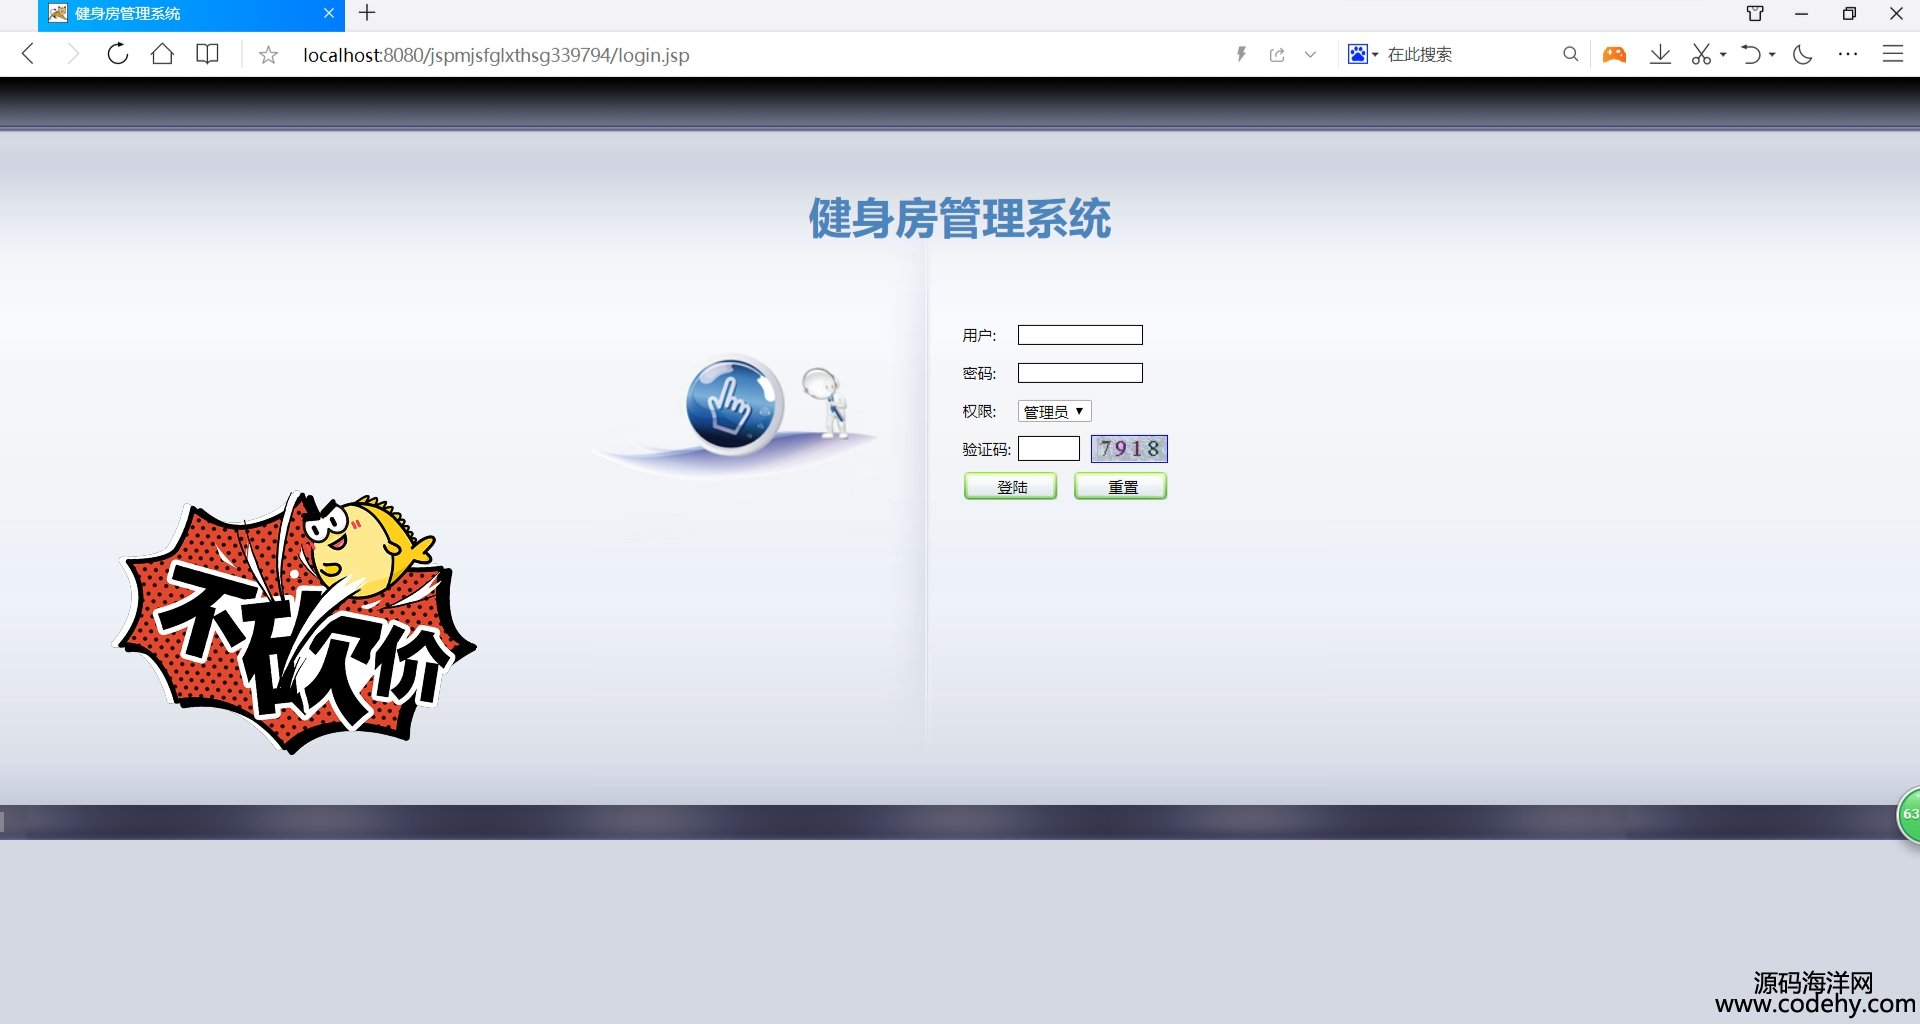This screenshot has width=1920, height=1024.
Task: Share this page via share icon
Action: 1277,55
